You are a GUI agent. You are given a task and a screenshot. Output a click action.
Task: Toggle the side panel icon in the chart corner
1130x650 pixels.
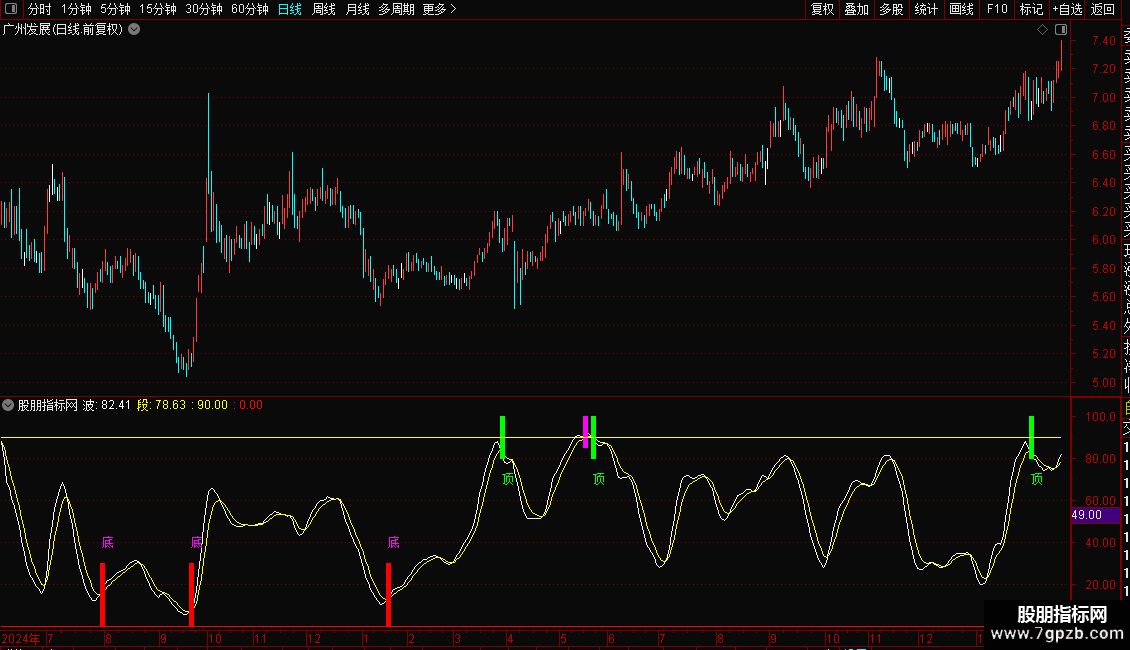(1061, 30)
